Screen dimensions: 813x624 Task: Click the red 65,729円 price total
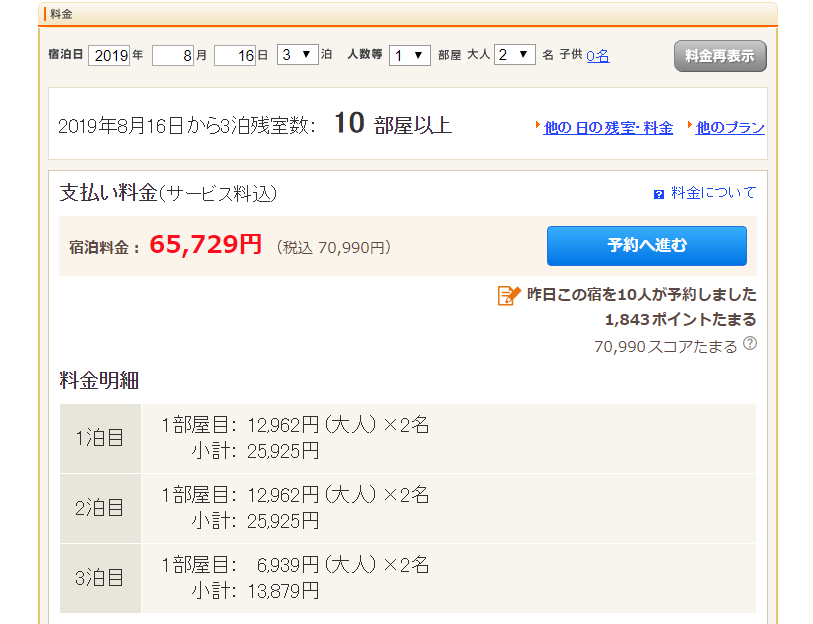click(x=206, y=245)
